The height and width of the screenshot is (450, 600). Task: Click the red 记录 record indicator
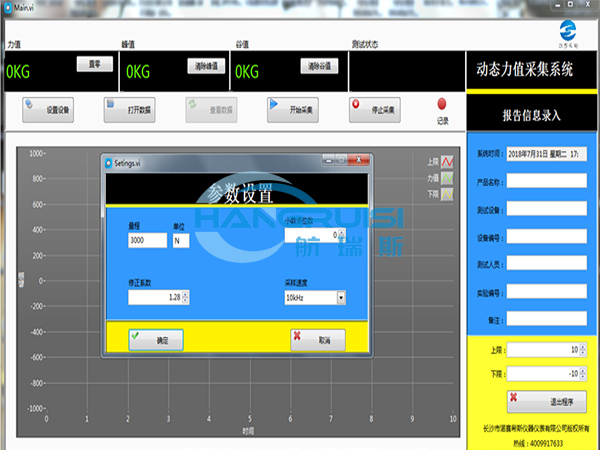click(x=442, y=104)
